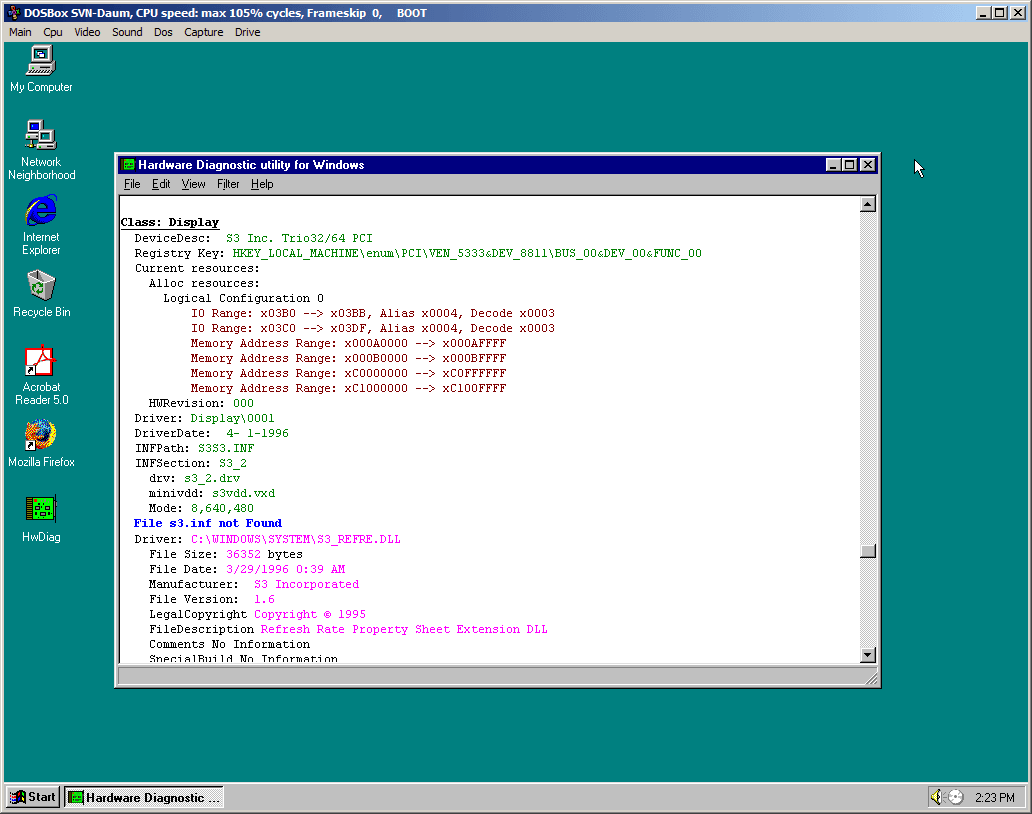Select the Internet Explorer desktop icon
The image size is (1032, 814).
(x=41, y=225)
